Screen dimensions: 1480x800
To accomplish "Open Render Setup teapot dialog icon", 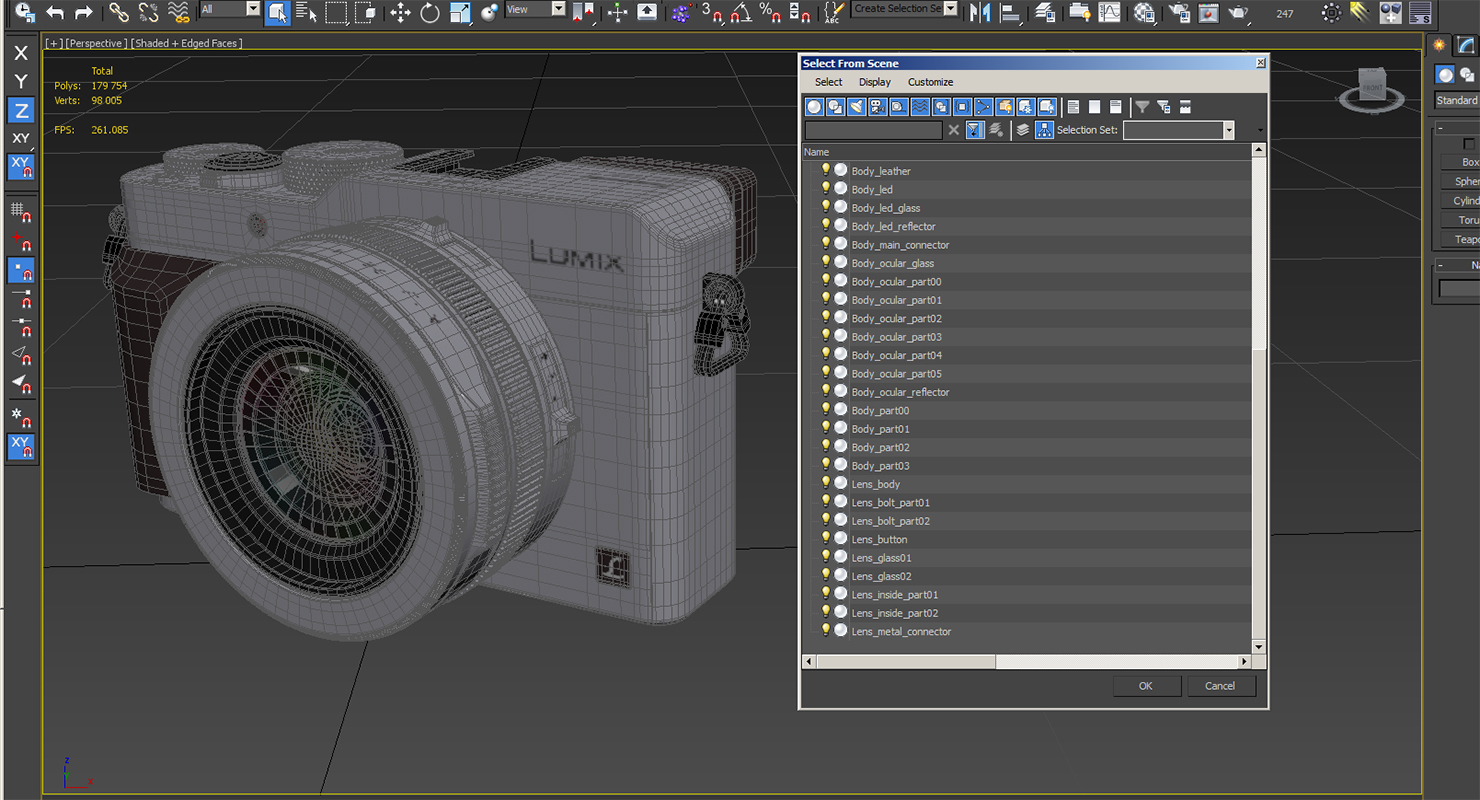I will [x=1180, y=12].
